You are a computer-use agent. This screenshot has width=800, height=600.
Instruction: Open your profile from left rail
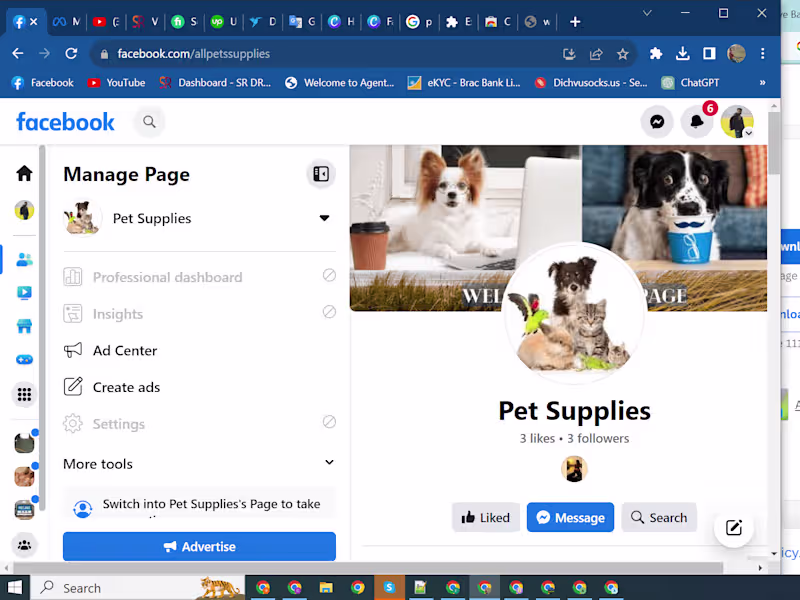(x=24, y=210)
